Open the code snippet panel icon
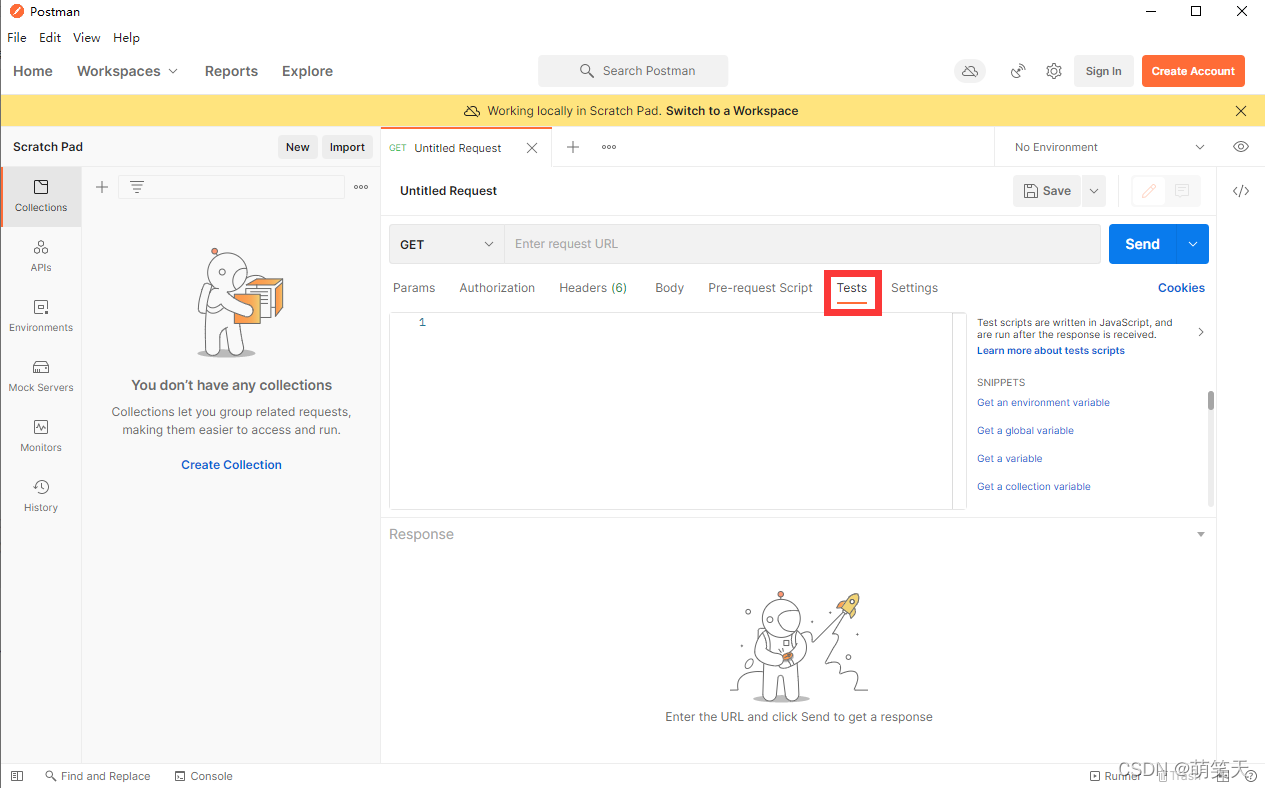The height and width of the screenshot is (788, 1265). click(1241, 191)
